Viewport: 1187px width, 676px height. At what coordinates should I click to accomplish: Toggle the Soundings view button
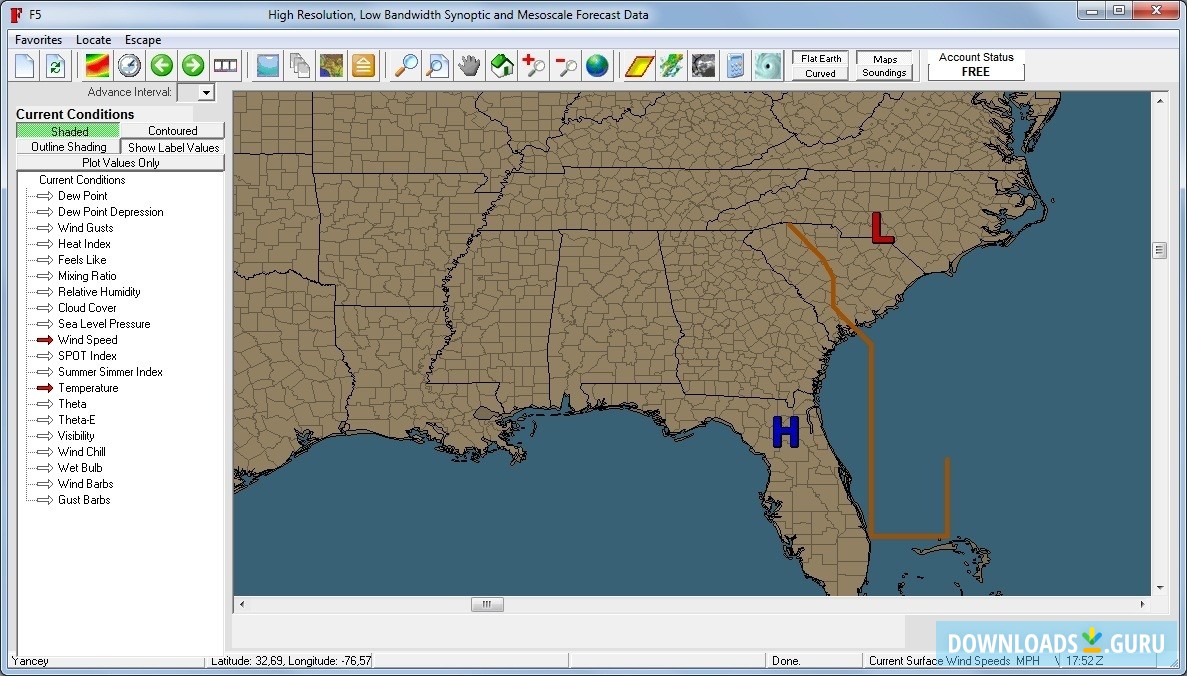(884, 73)
